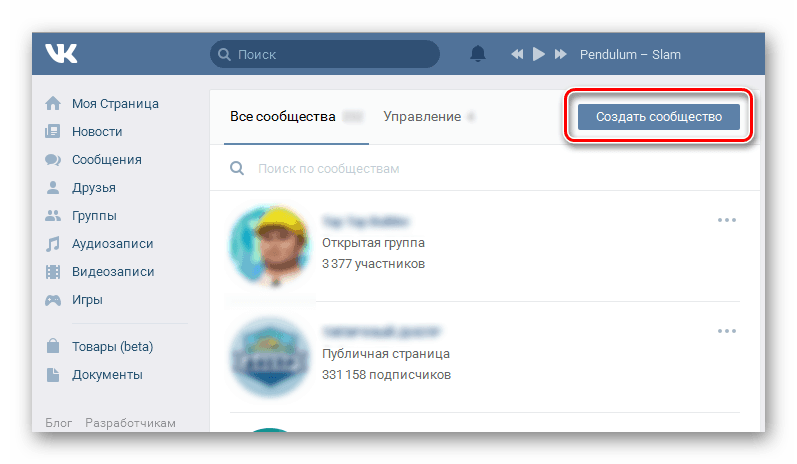Viewport: 797px width, 464px height.
Task: Play the current track Pendulum – Slam
Action: pyautogui.click(x=538, y=54)
